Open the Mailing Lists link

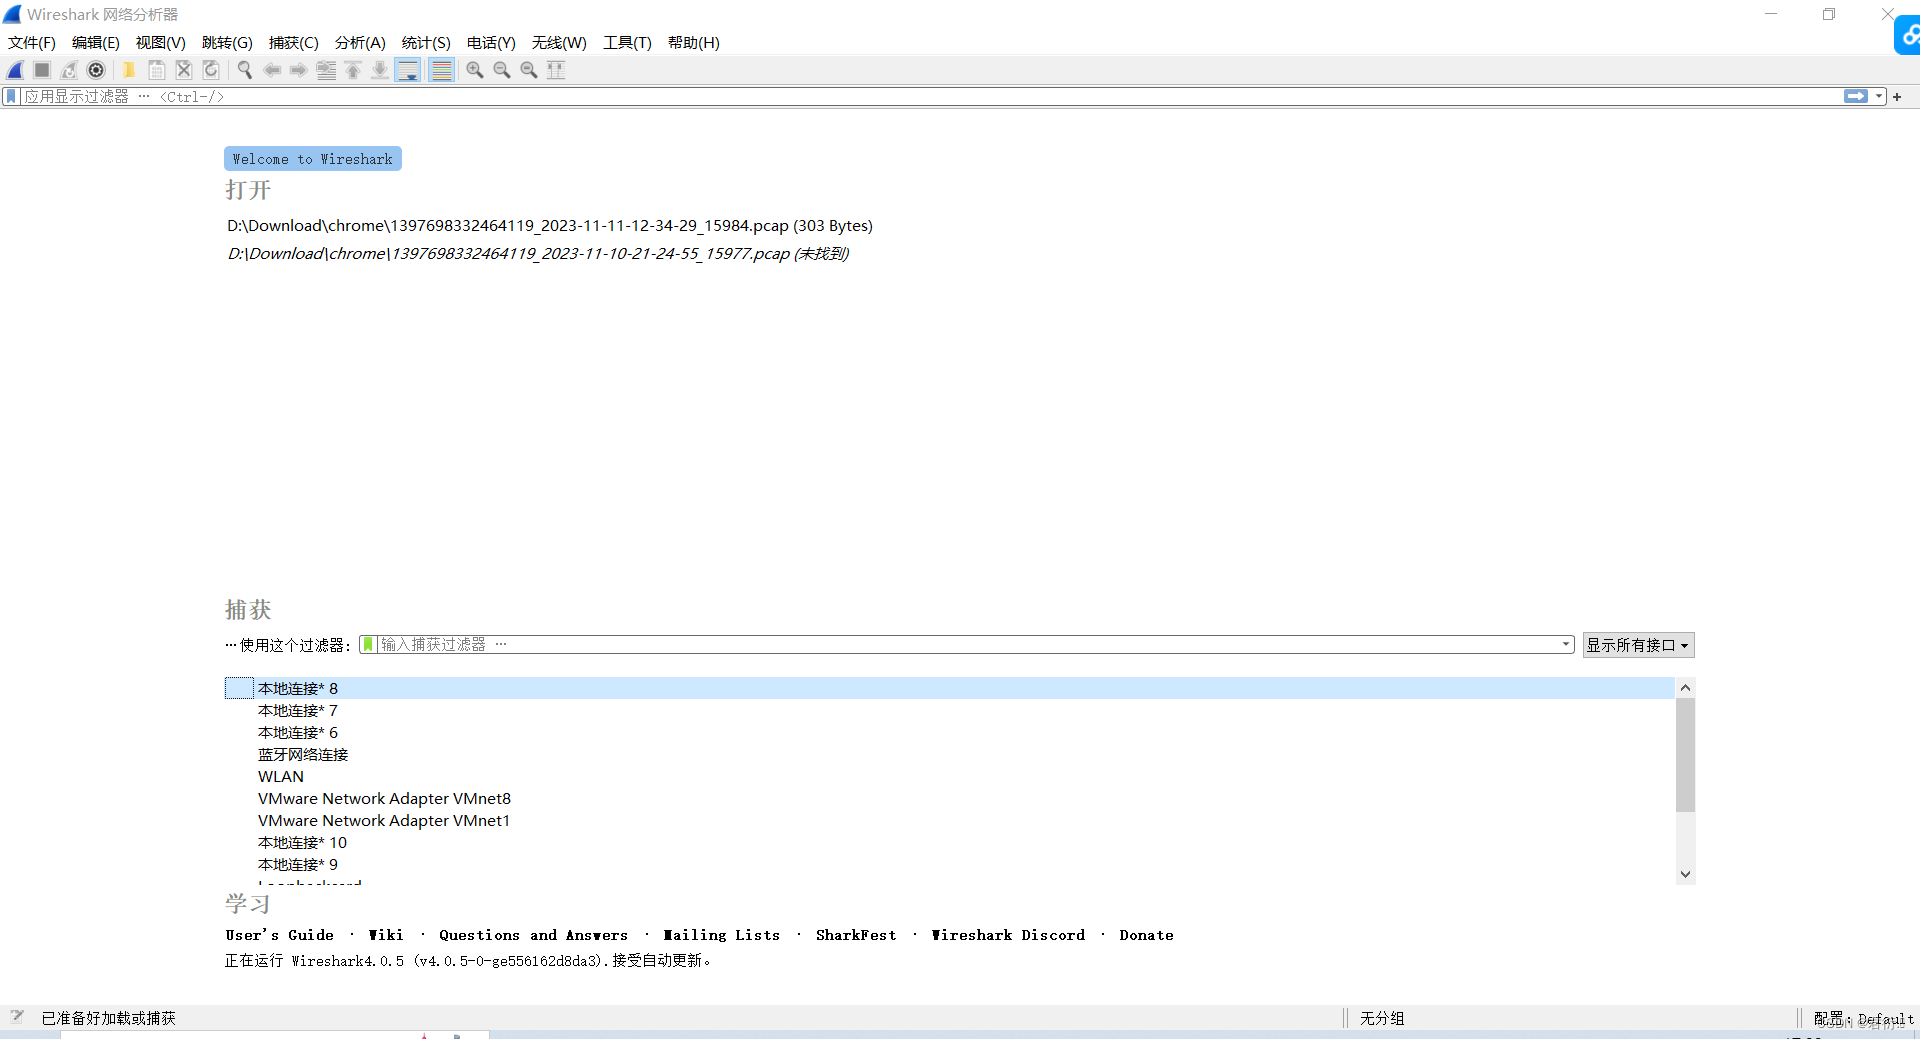(721, 935)
